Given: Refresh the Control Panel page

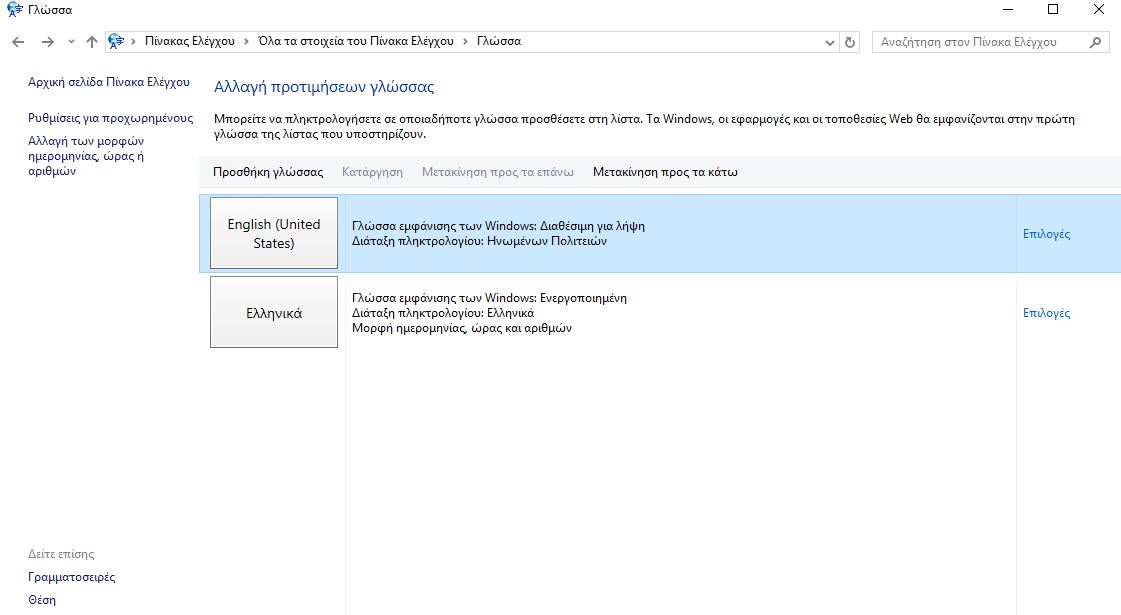Looking at the screenshot, I should (x=850, y=42).
